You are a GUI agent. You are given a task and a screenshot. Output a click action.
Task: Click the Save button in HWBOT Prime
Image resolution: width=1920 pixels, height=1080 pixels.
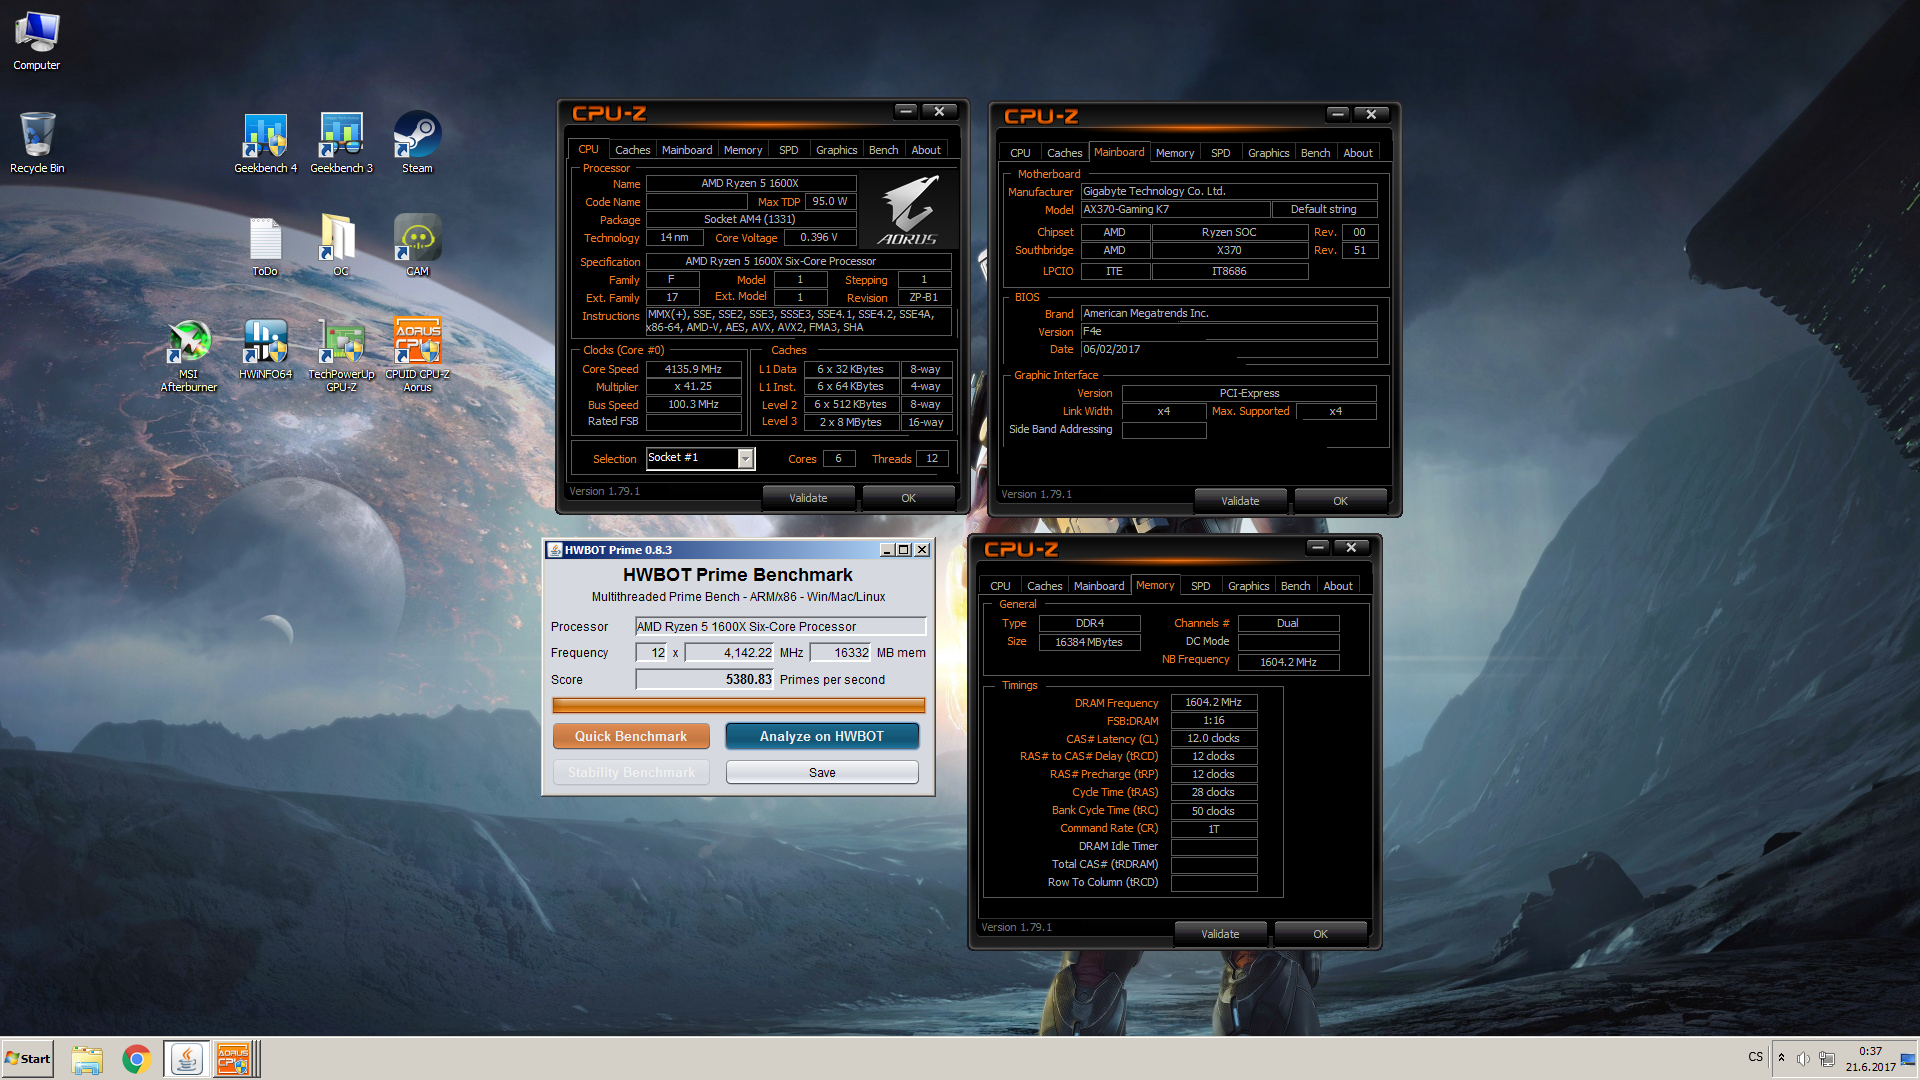click(822, 772)
